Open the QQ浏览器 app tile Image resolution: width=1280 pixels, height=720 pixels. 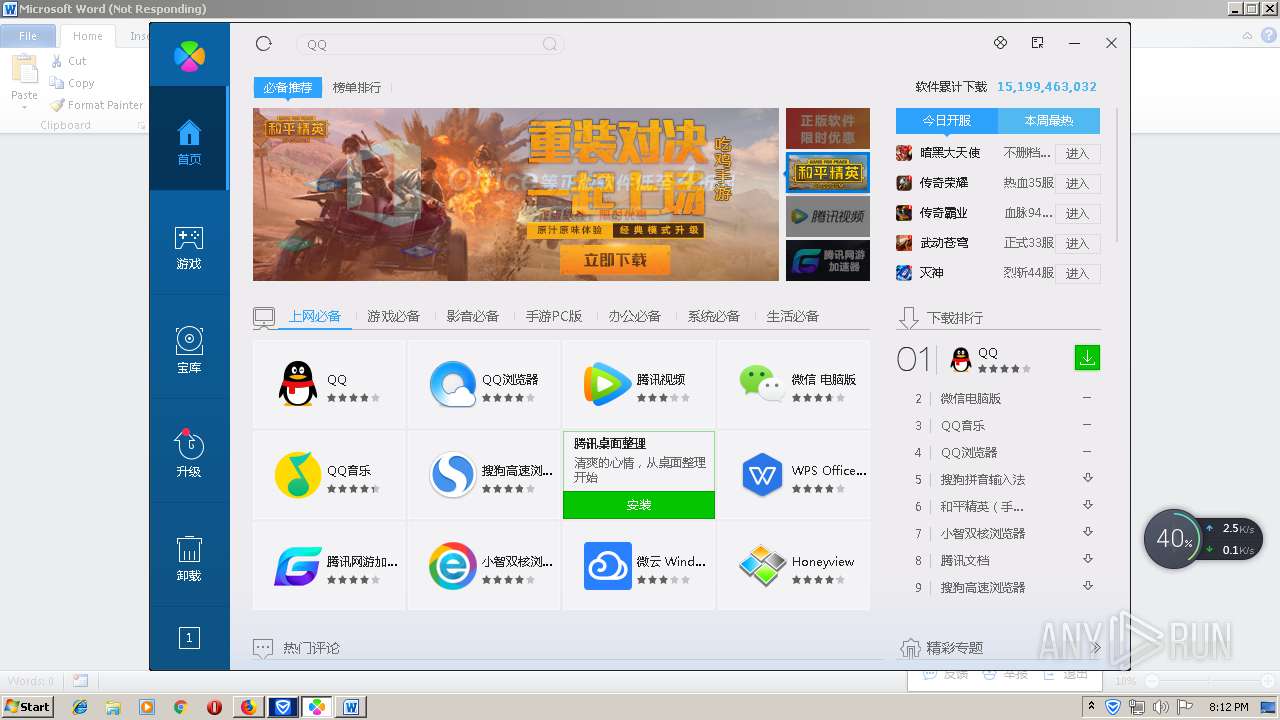pyautogui.click(x=484, y=385)
